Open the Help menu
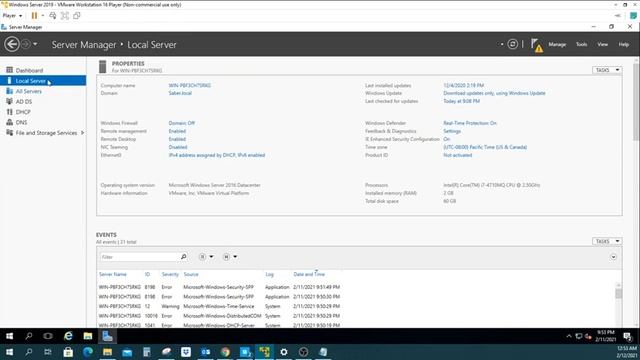The image size is (640, 360). [623, 44]
